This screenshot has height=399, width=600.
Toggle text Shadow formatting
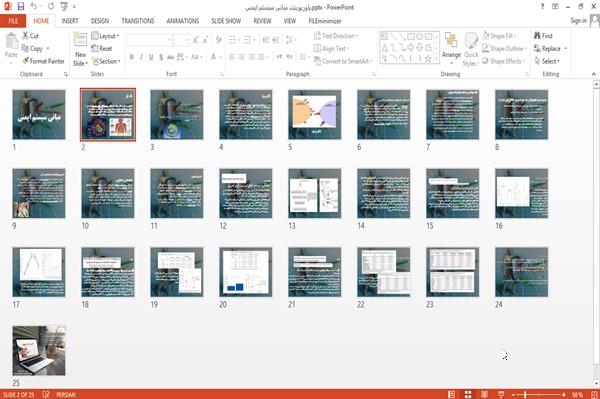coord(161,57)
